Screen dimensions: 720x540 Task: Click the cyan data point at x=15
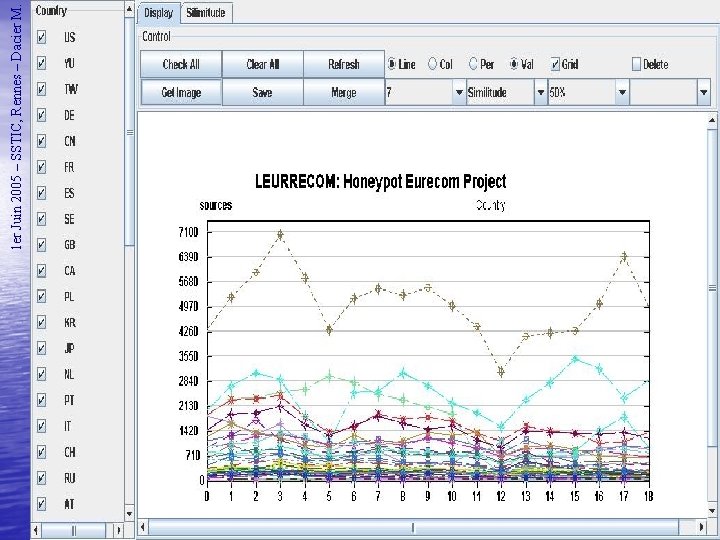point(575,359)
